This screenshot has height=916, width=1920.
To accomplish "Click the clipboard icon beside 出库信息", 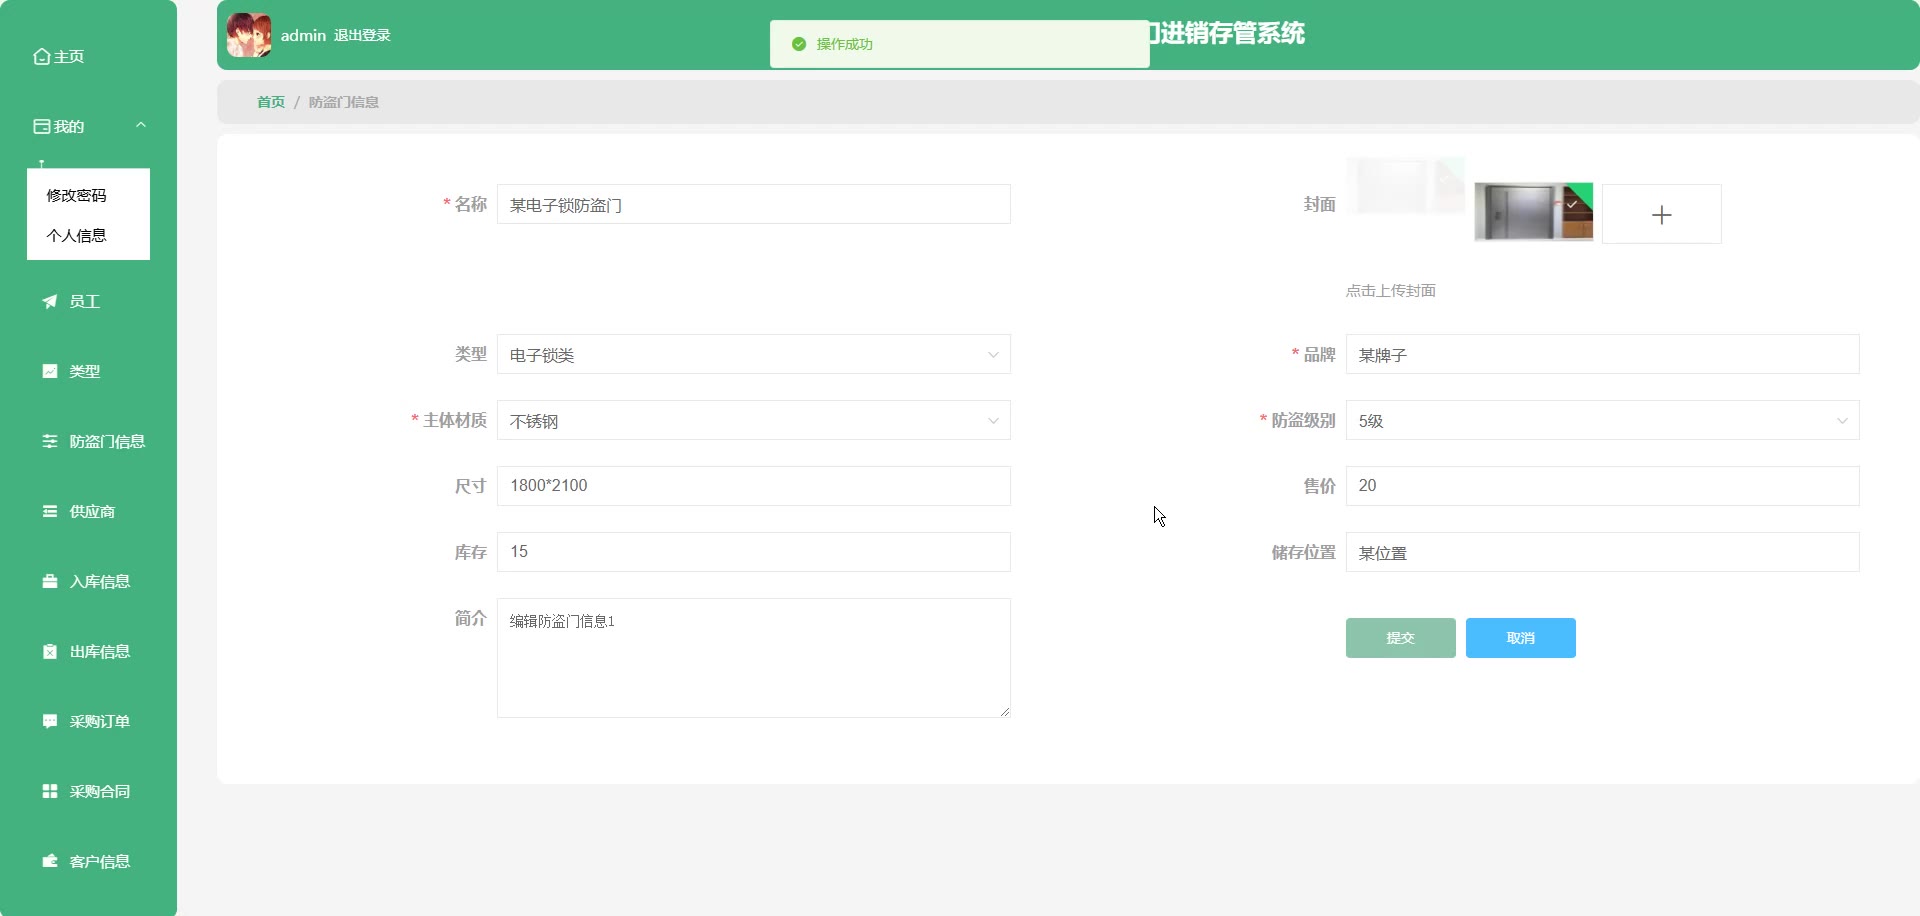I will [x=50, y=651].
